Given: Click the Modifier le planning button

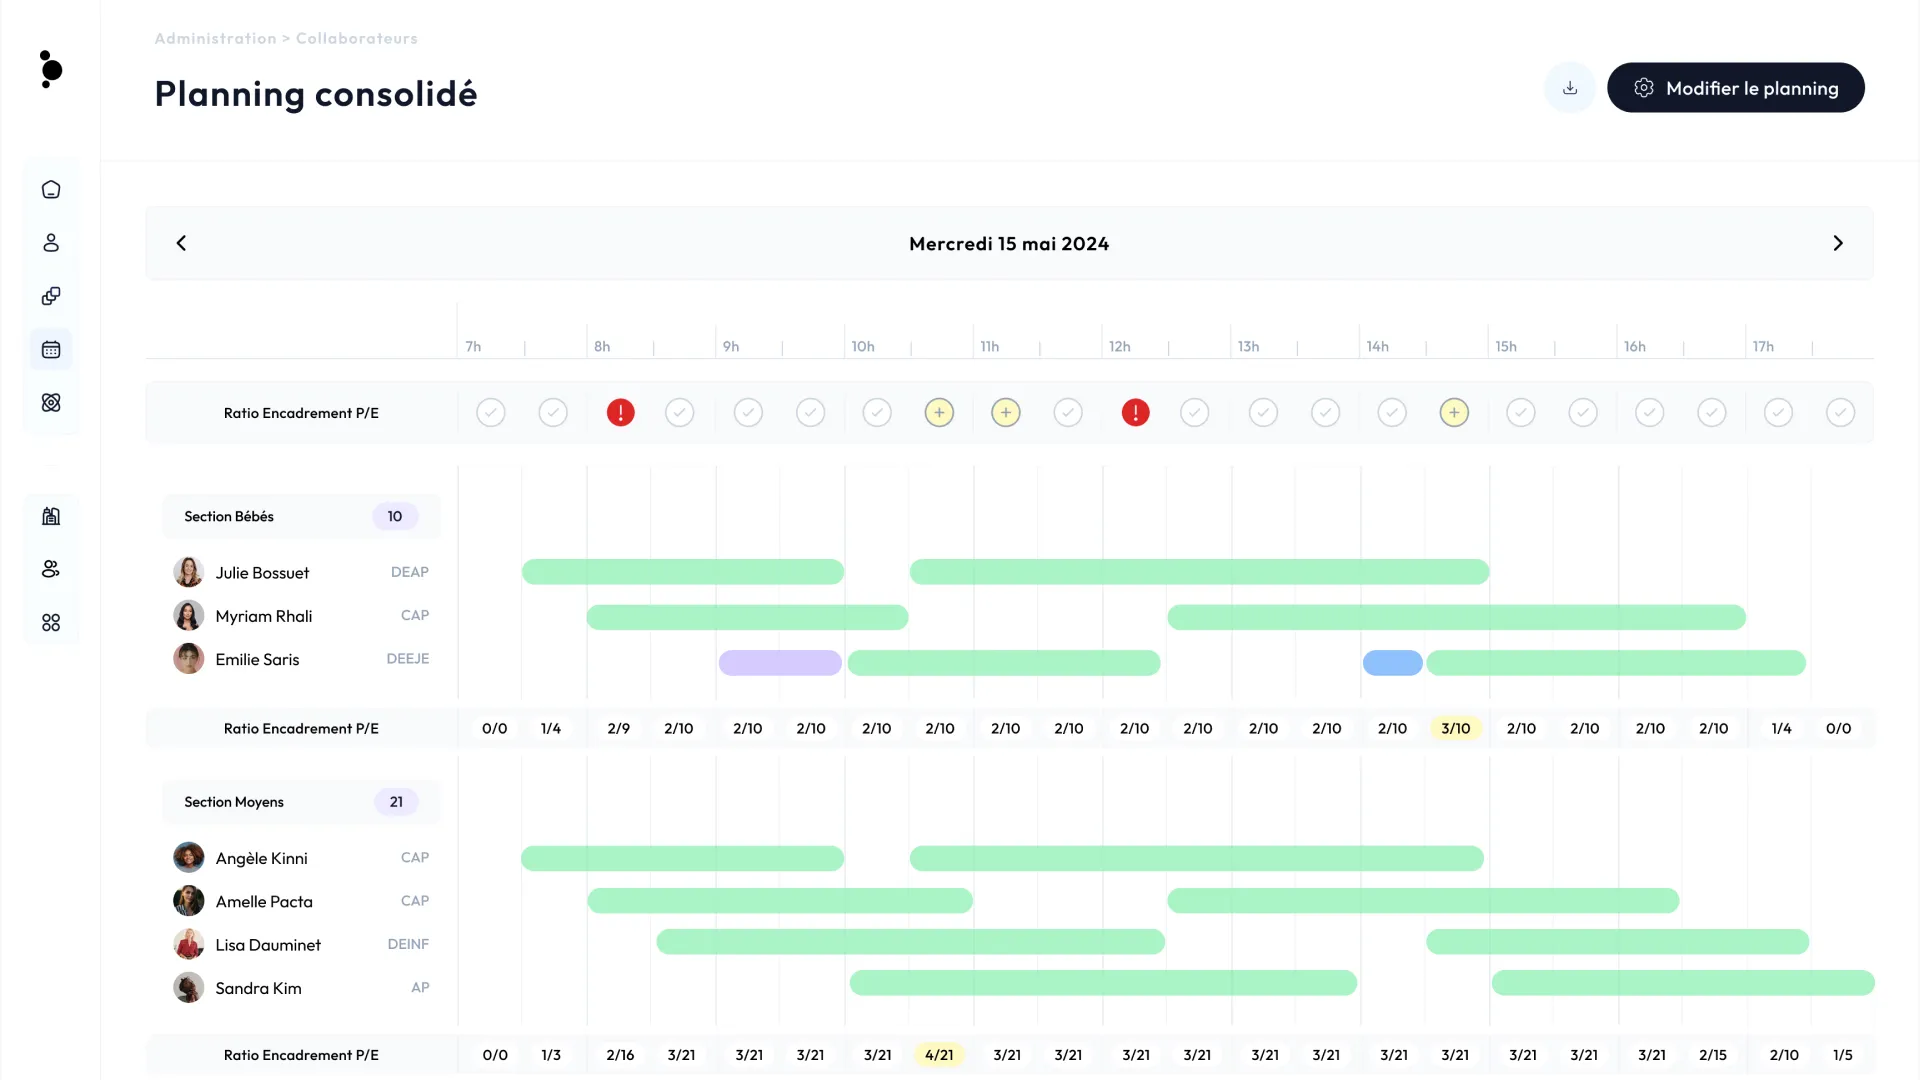Looking at the screenshot, I should point(1735,88).
